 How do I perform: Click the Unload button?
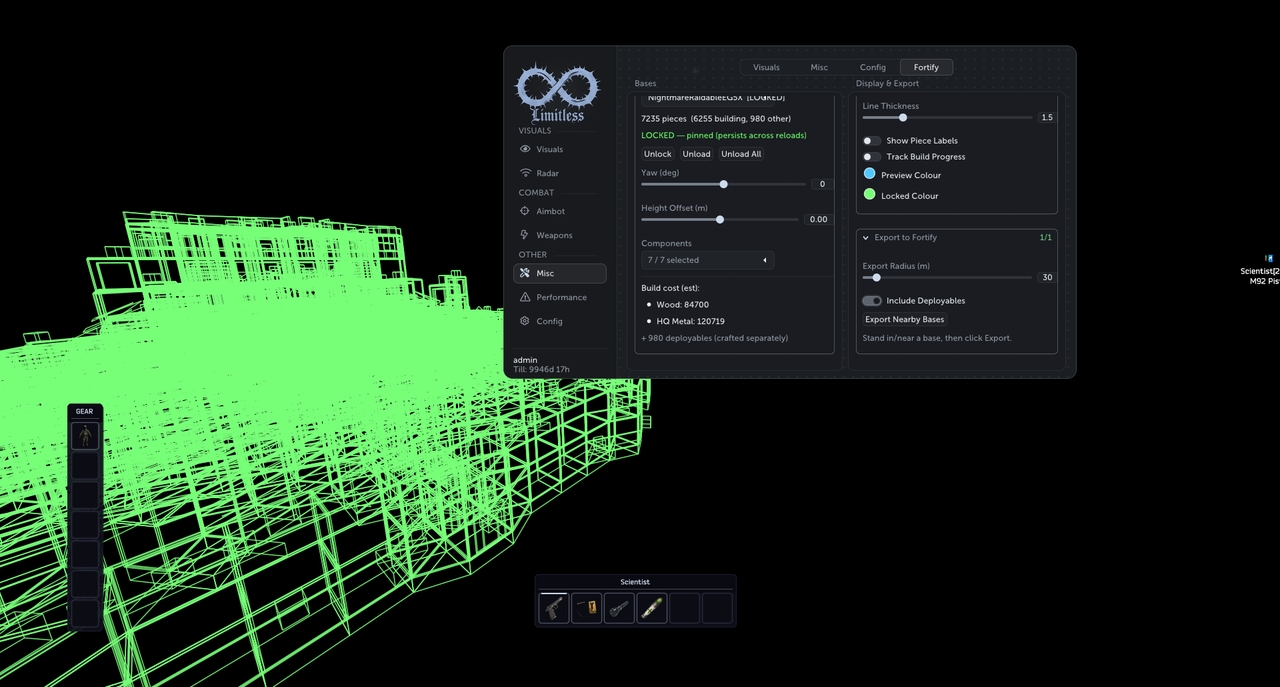click(696, 154)
